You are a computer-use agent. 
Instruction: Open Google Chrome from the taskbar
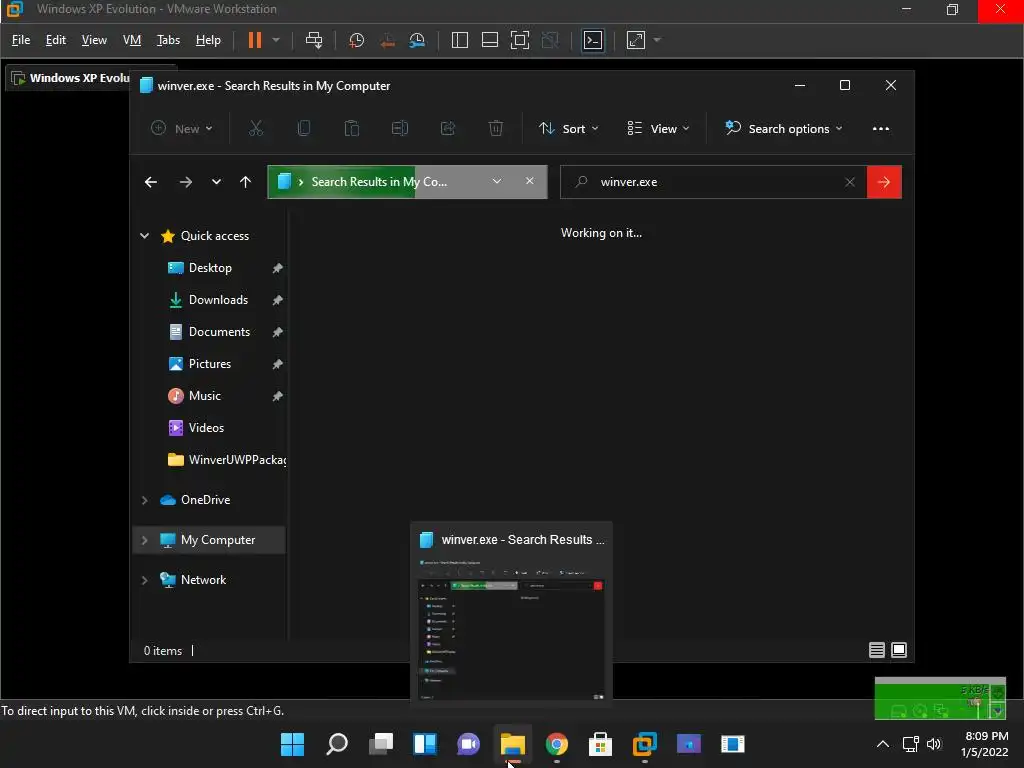click(x=556, y=744)
